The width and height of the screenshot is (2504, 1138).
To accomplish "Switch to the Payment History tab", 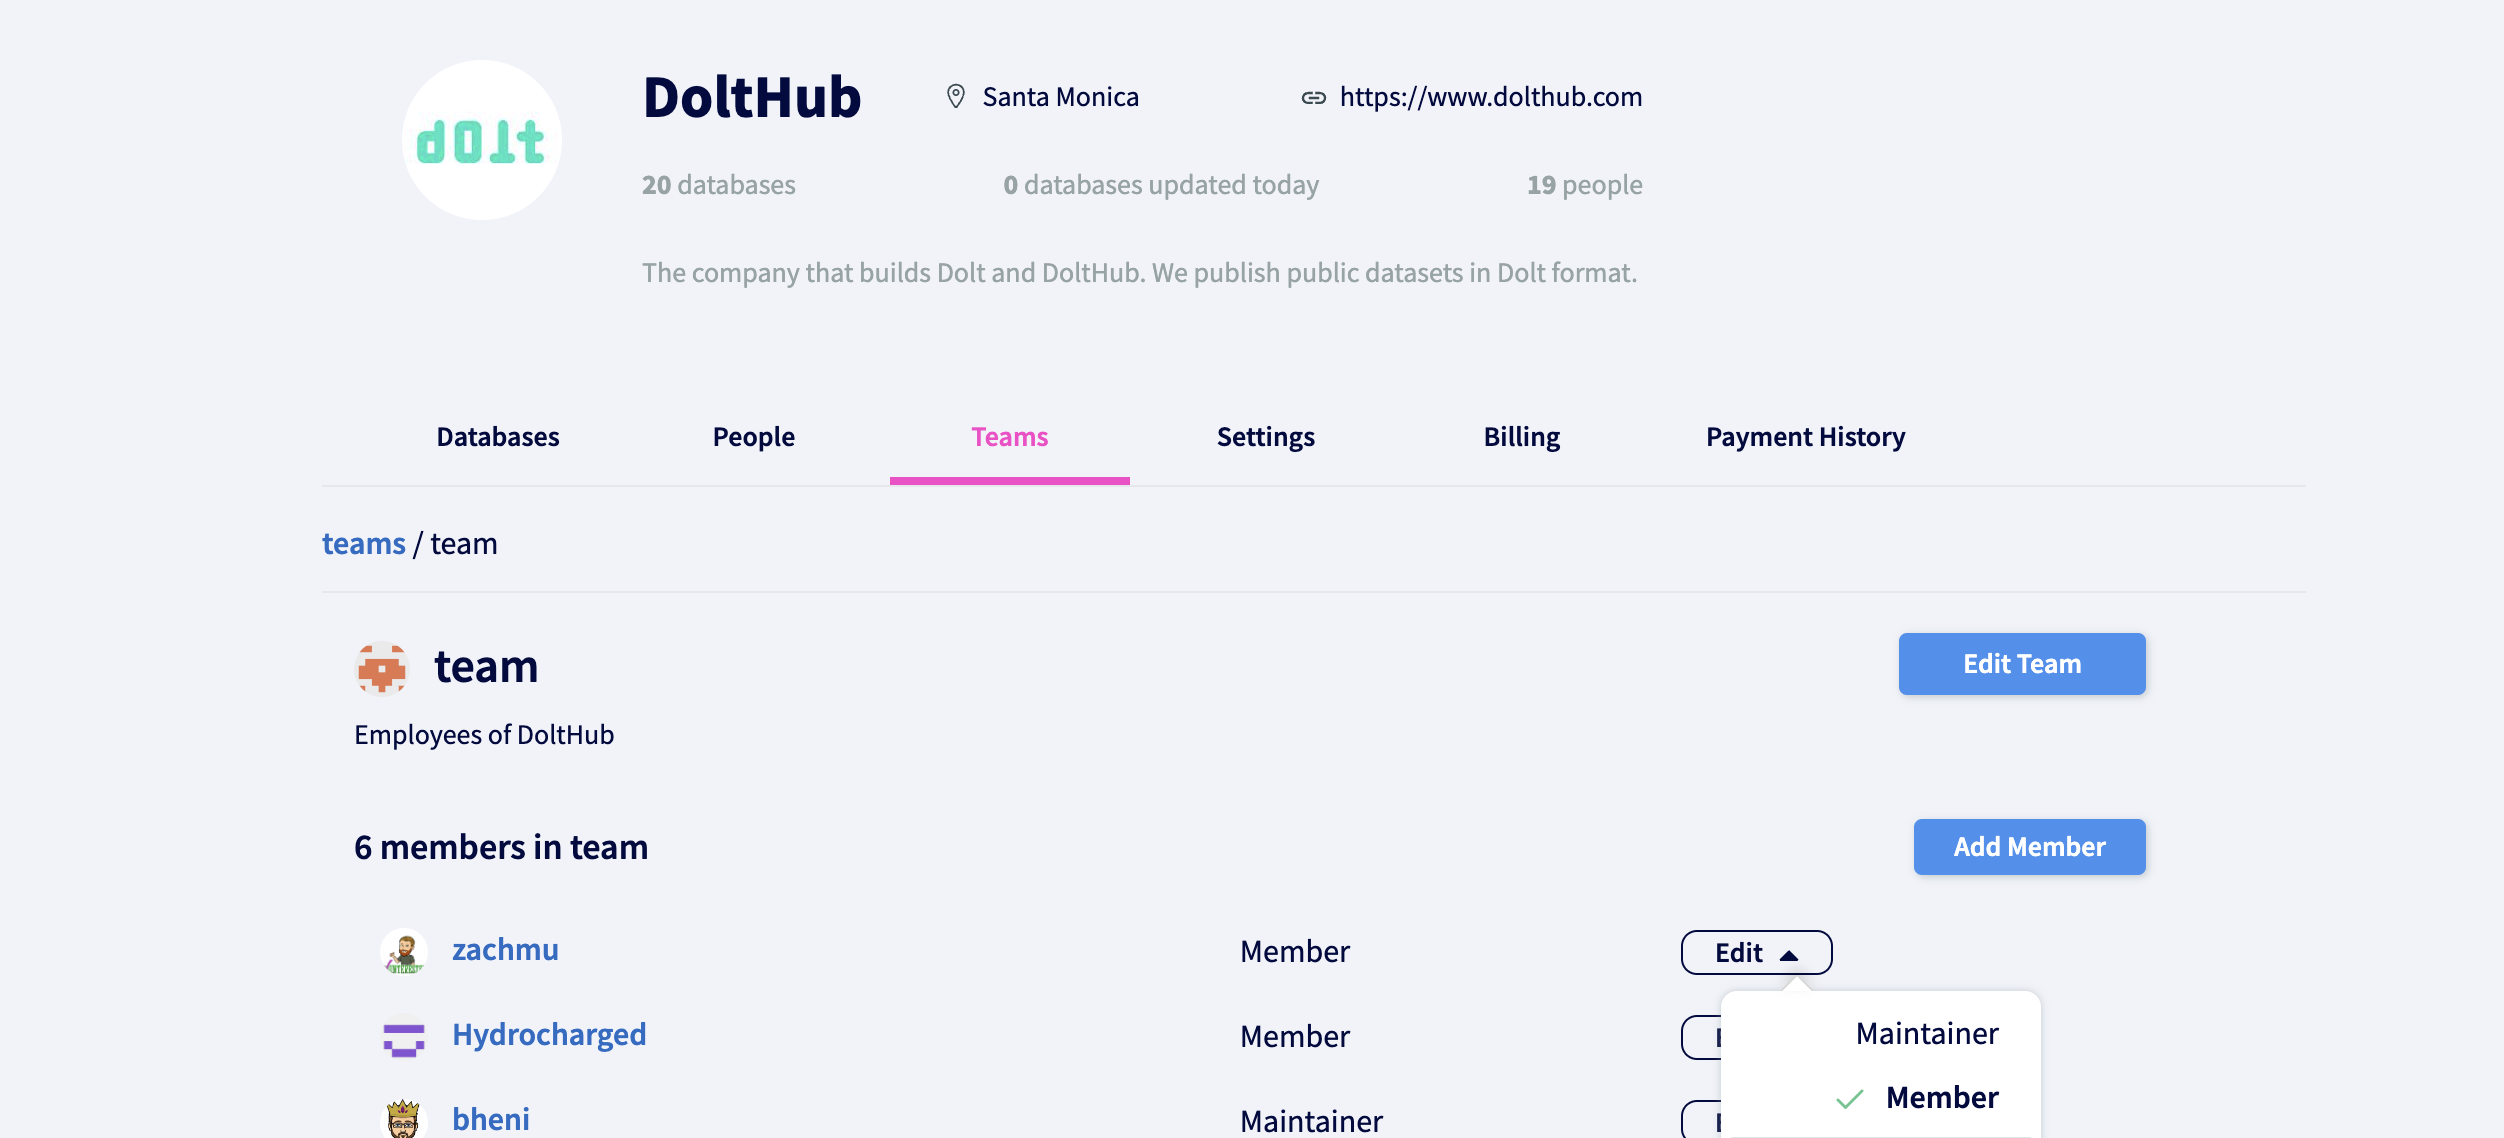I will coord(1805,437).
